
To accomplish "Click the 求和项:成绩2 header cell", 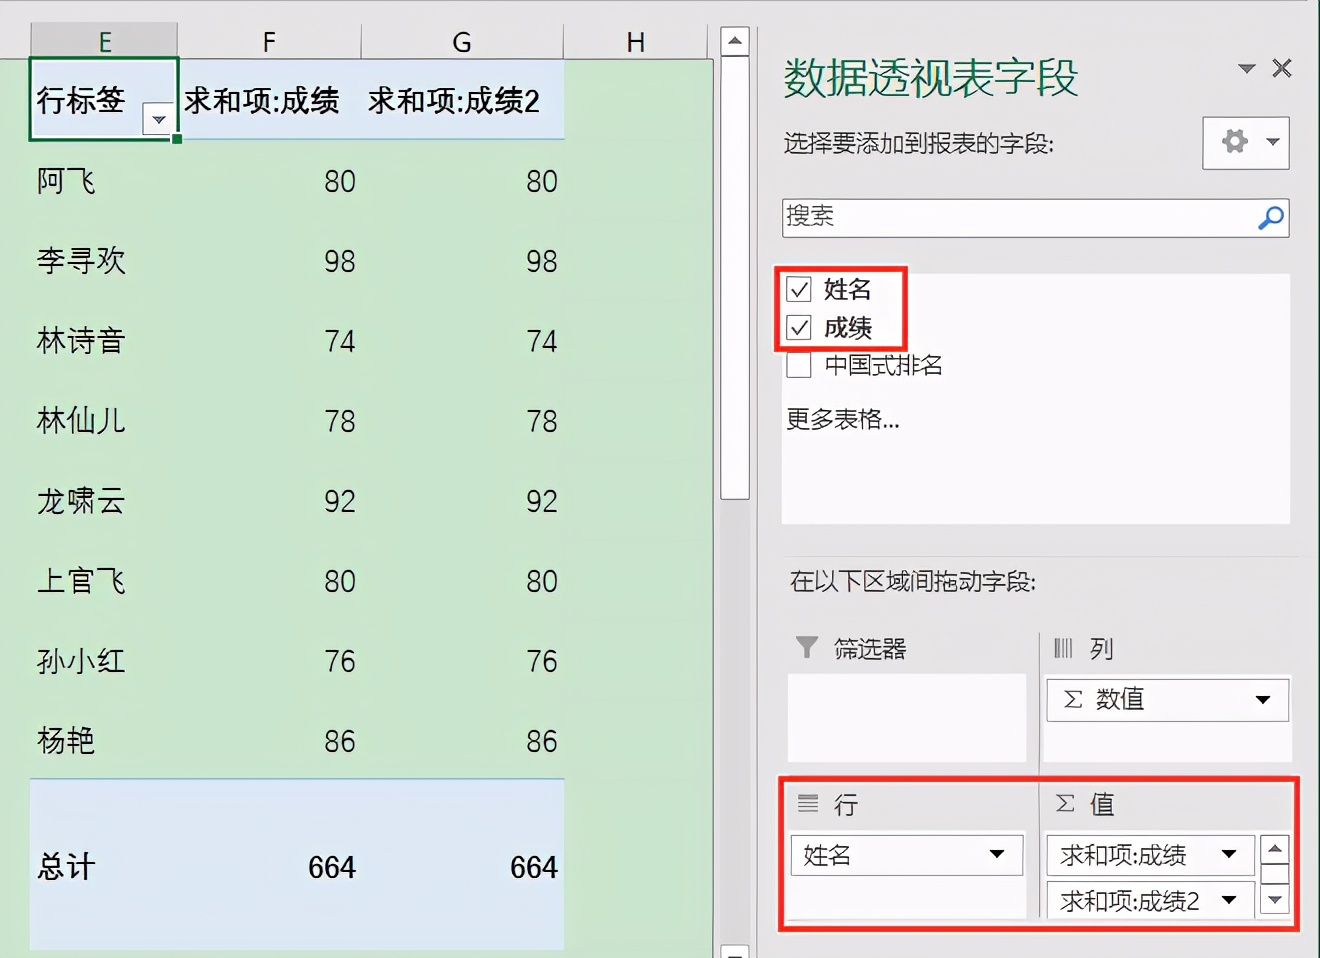I will coord(462,100).
